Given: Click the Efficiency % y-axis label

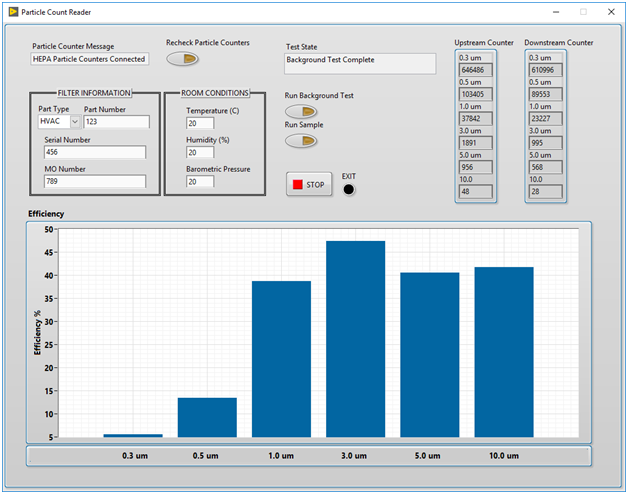Looking at the screenshot, I should point(37,333).
